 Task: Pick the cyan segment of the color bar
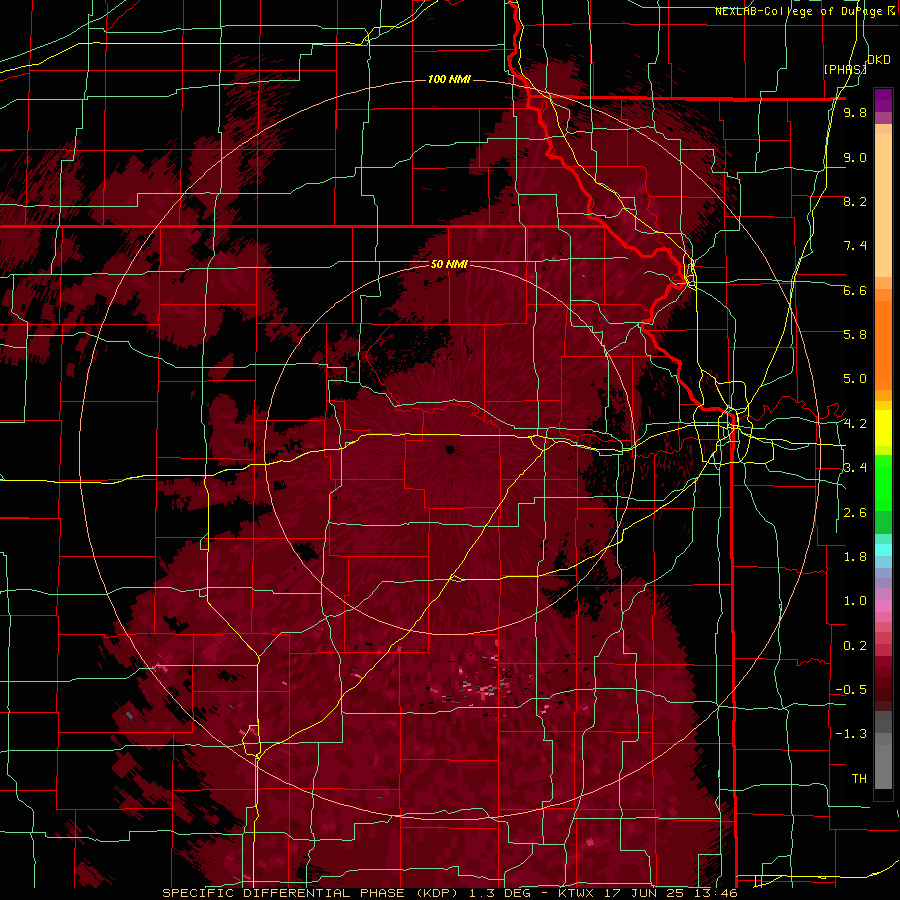click(x=883, y=550)
